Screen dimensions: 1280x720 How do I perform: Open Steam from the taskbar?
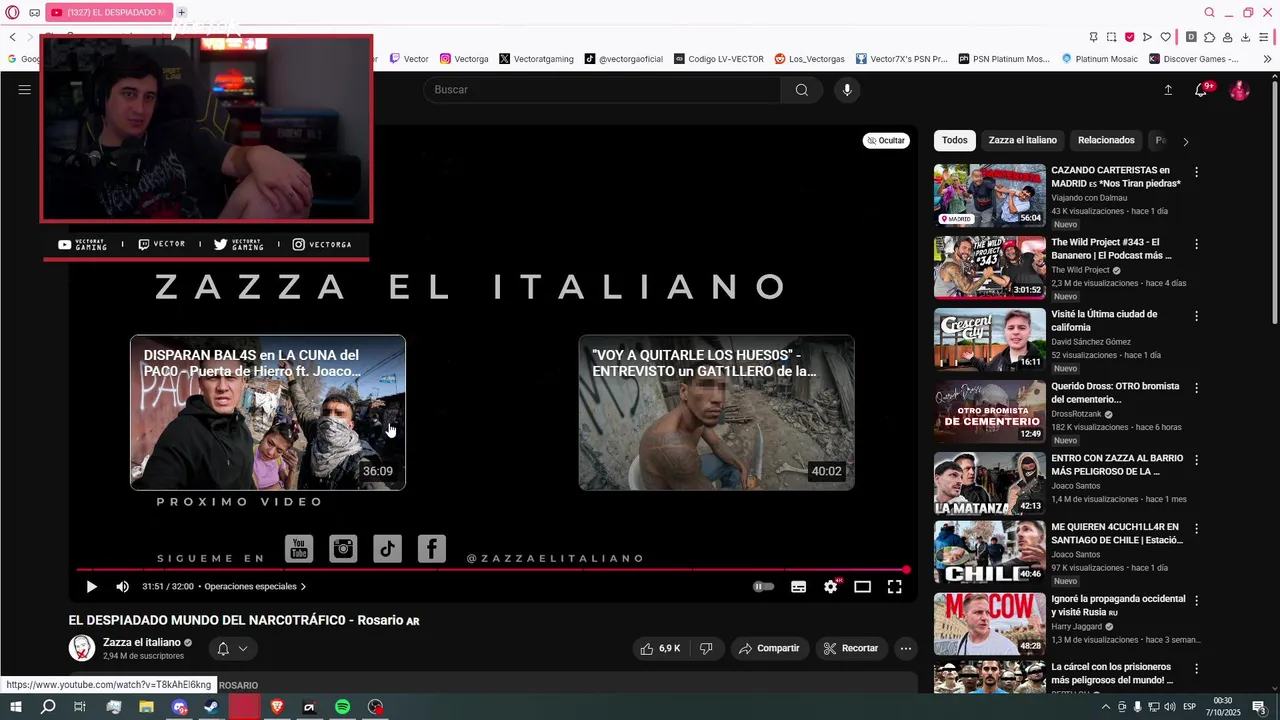pyautogui.click(x=211, y=707)
